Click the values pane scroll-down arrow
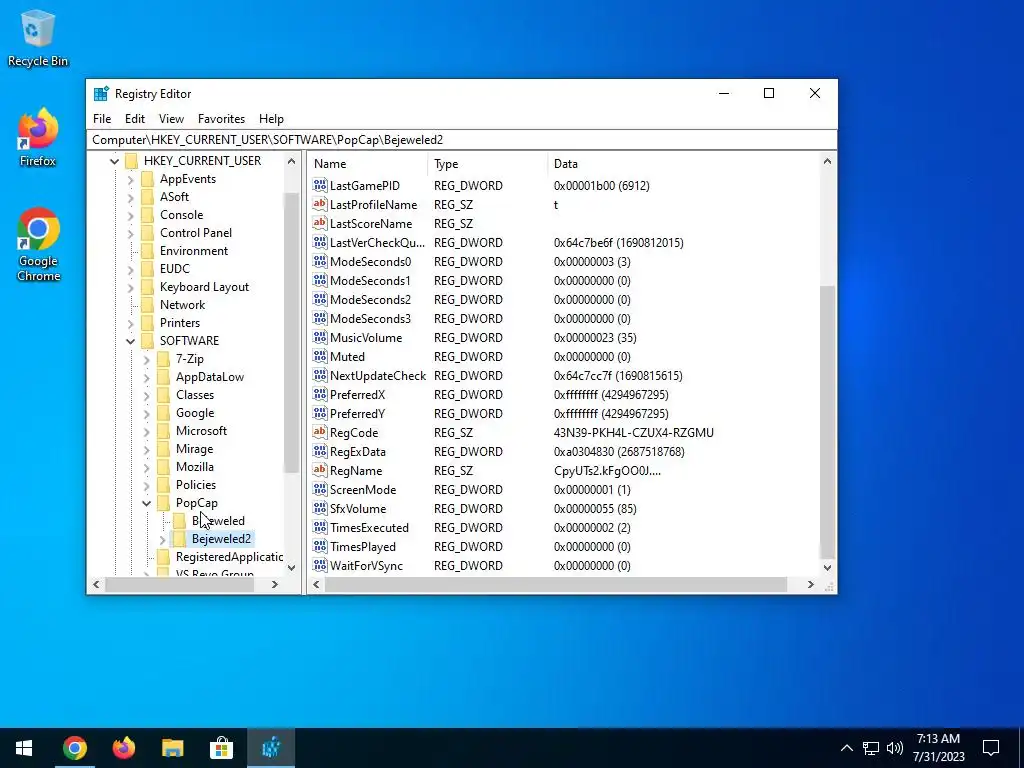Image resolution: width=1024 pixels, height=768 pixels. [827, 568]
